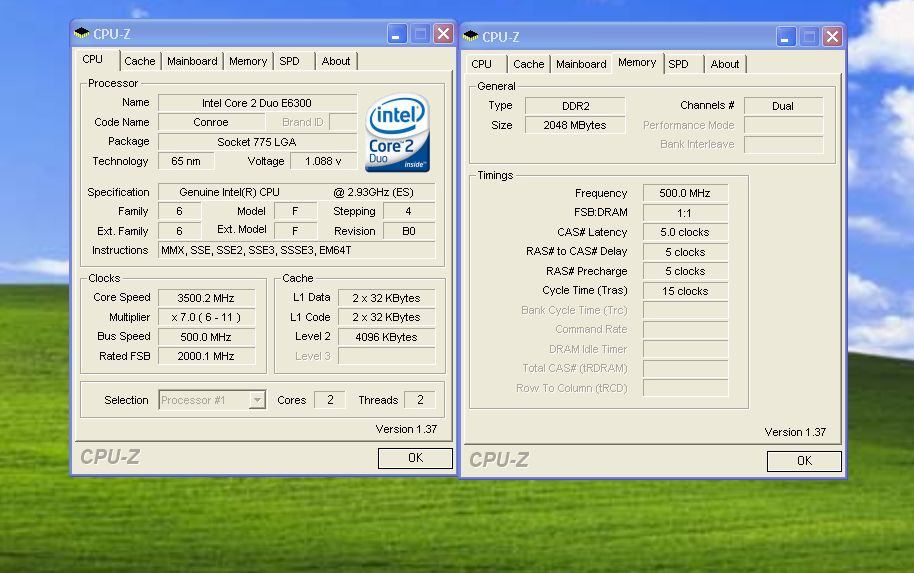The height and width of the screenshot is (573, 914).
Task: Click the Intel Core 2 Duo logo
Action: point(398,133)
